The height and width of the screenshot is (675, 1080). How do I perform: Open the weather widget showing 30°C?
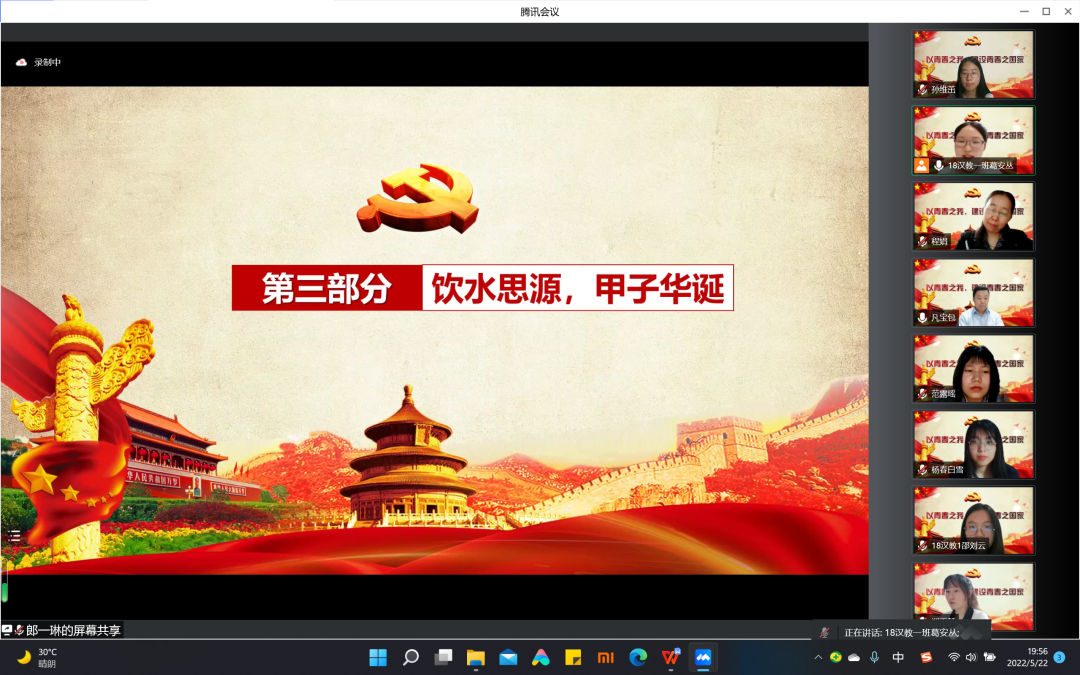(x=37, y=658)
